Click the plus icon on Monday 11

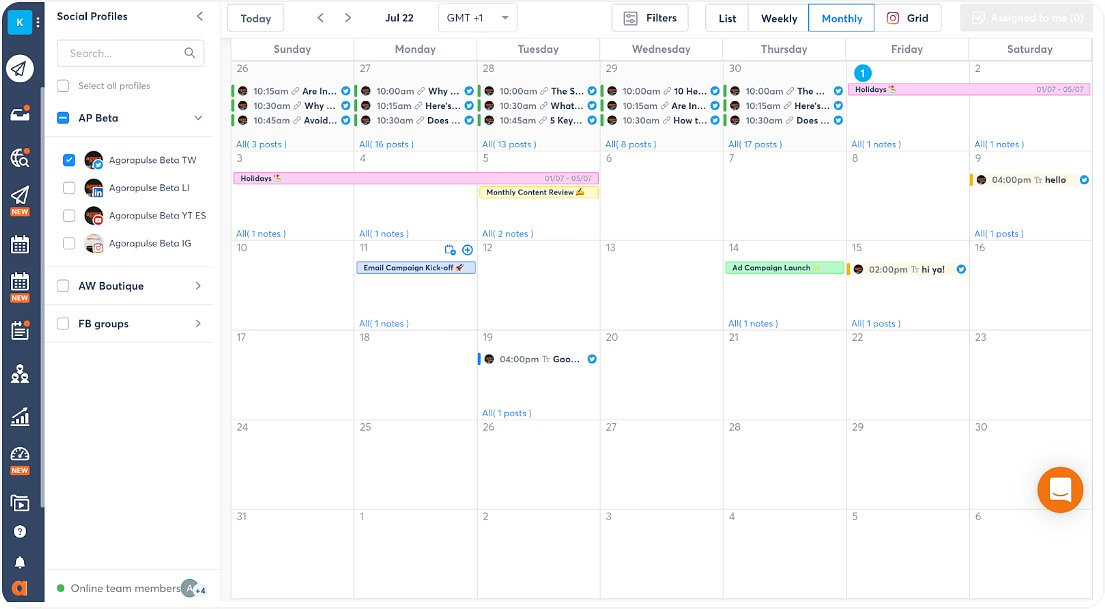(467, 250)
